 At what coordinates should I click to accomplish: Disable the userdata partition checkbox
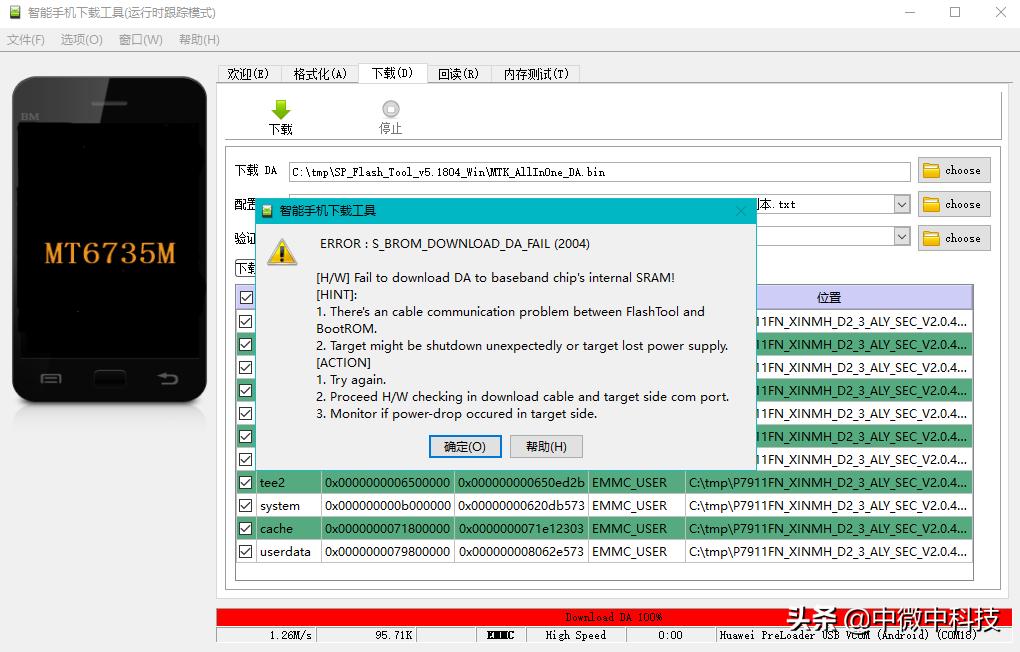245,551
